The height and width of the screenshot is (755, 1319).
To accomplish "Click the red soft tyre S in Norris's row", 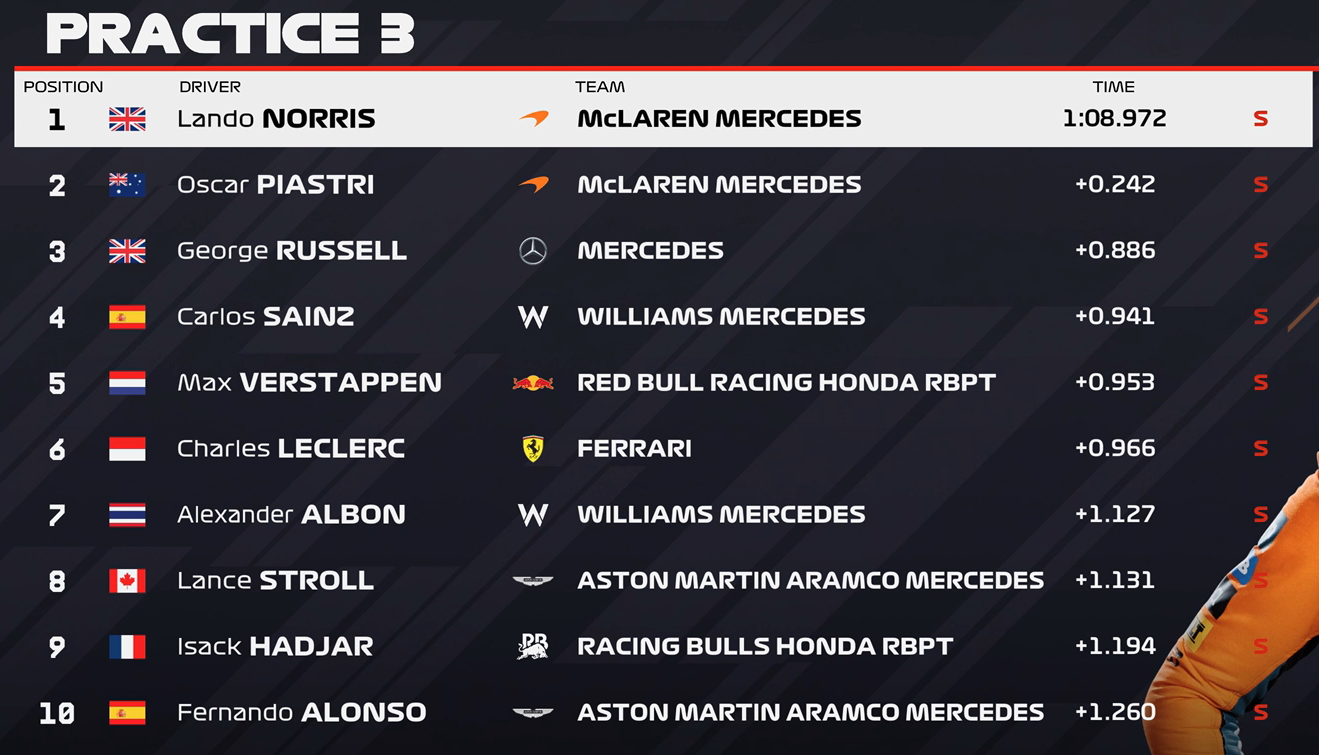I will (x=1261, y=119).
